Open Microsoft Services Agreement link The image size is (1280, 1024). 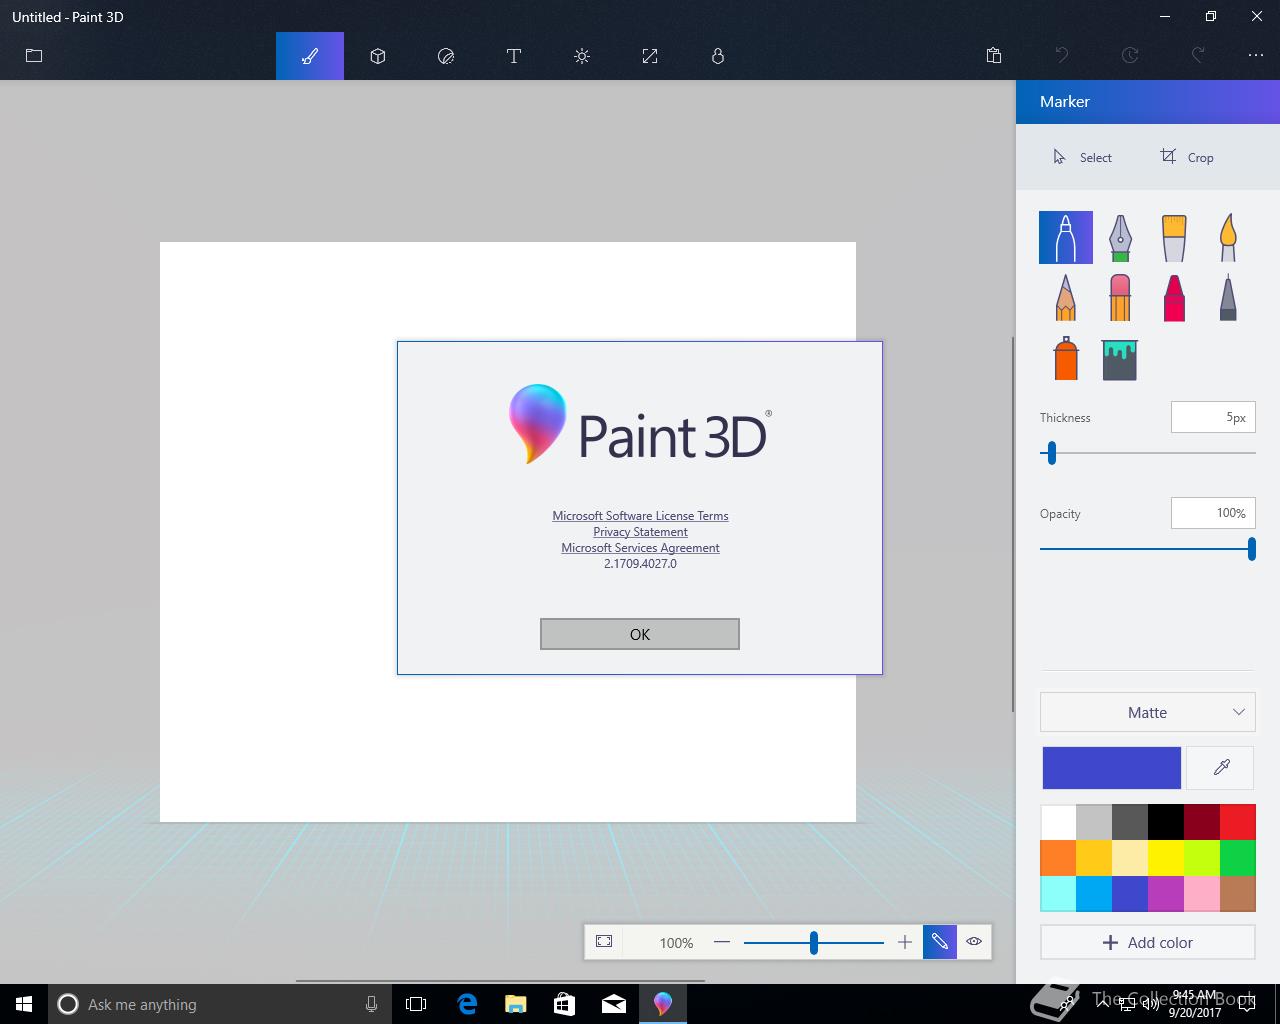tap(640, 548)
